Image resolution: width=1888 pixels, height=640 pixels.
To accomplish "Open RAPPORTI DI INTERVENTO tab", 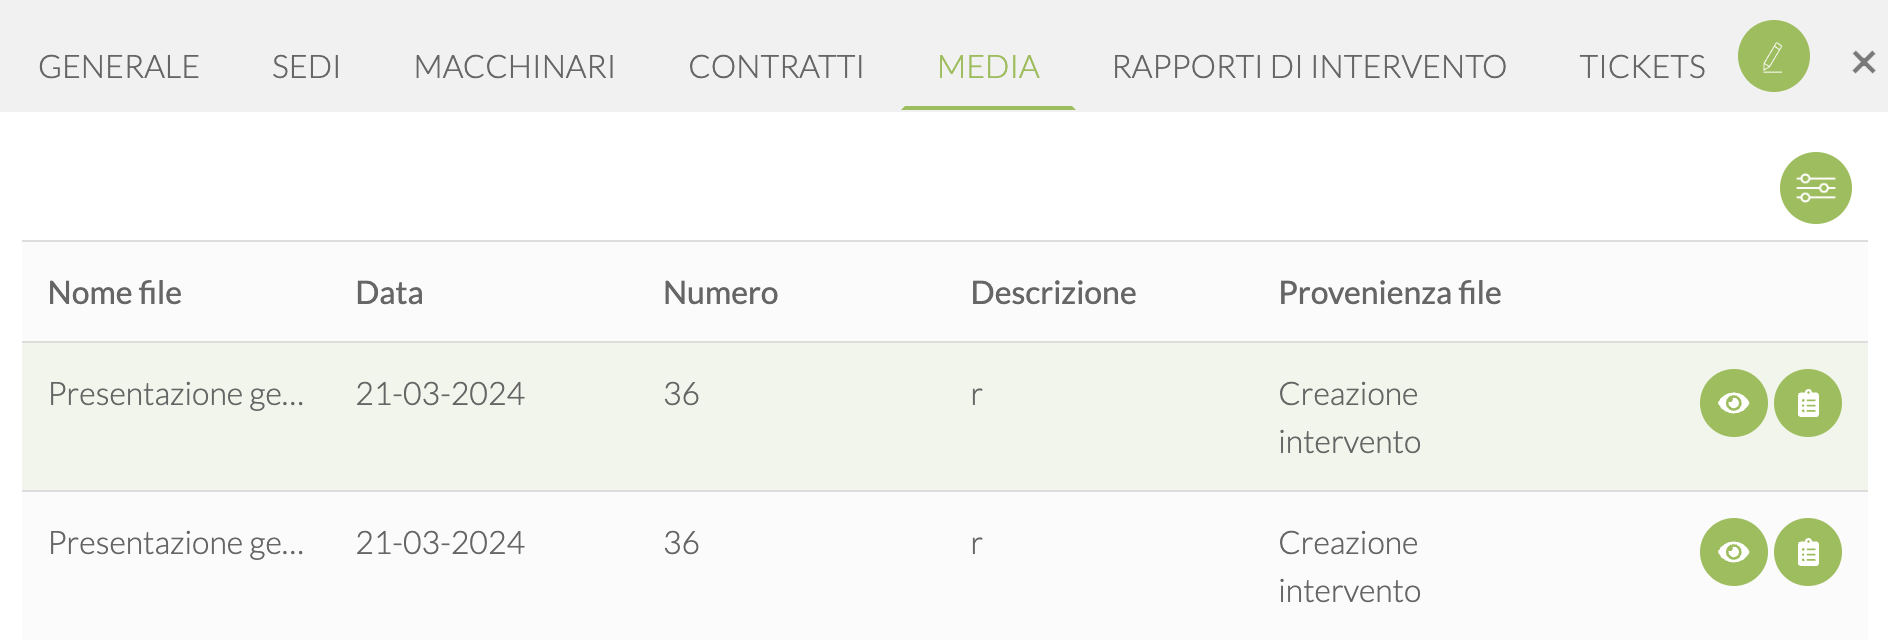I will click(x=1309, y=67).
